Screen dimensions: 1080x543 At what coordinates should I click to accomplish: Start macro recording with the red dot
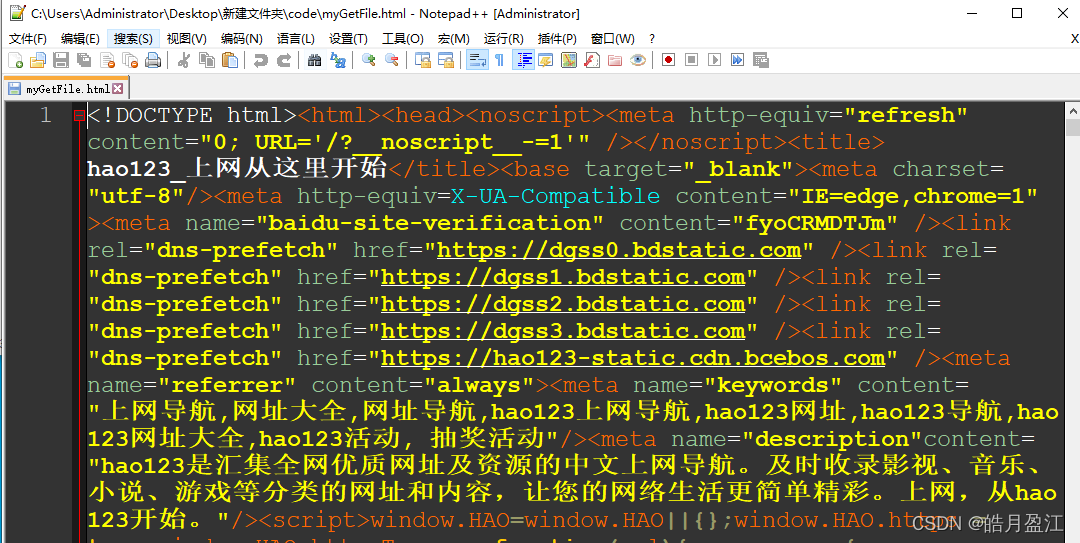[x=668, y=61]
